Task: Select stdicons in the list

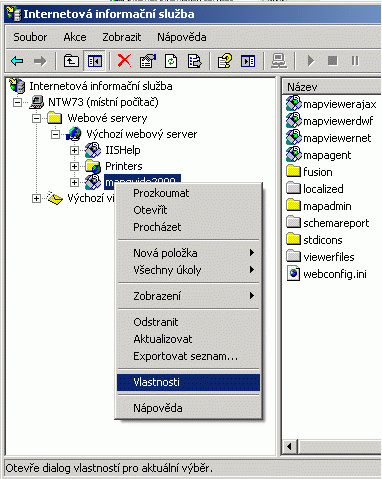Action: (323, 240)
